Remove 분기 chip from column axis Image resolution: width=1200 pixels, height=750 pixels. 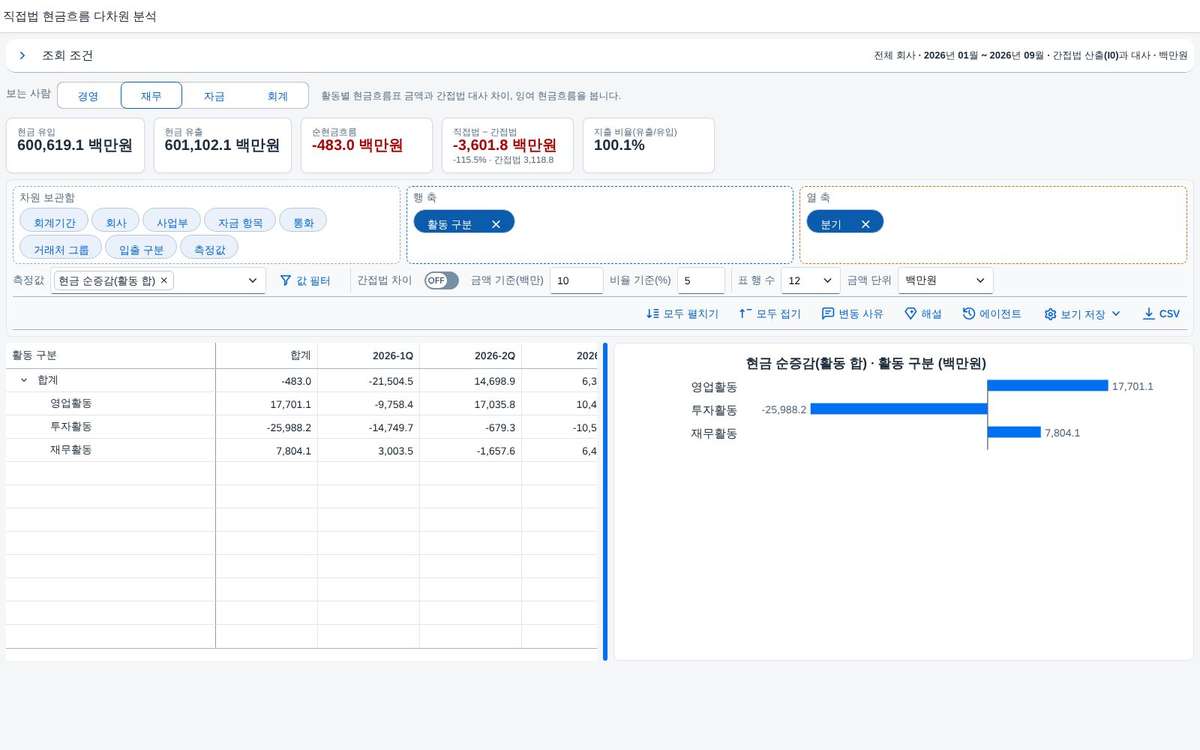(865, 224)
